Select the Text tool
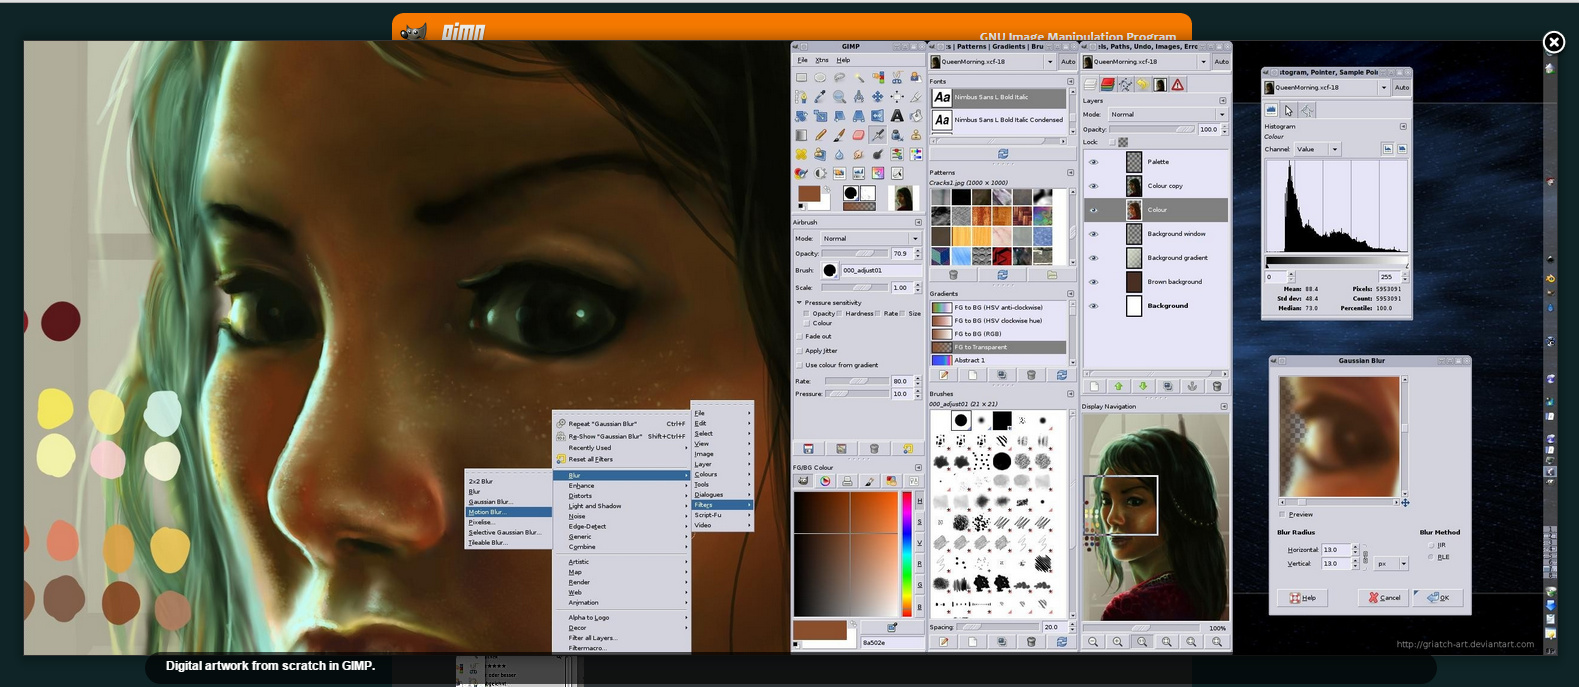The height and width of the screenshot is (687, 1579). (x=897, y=116)
